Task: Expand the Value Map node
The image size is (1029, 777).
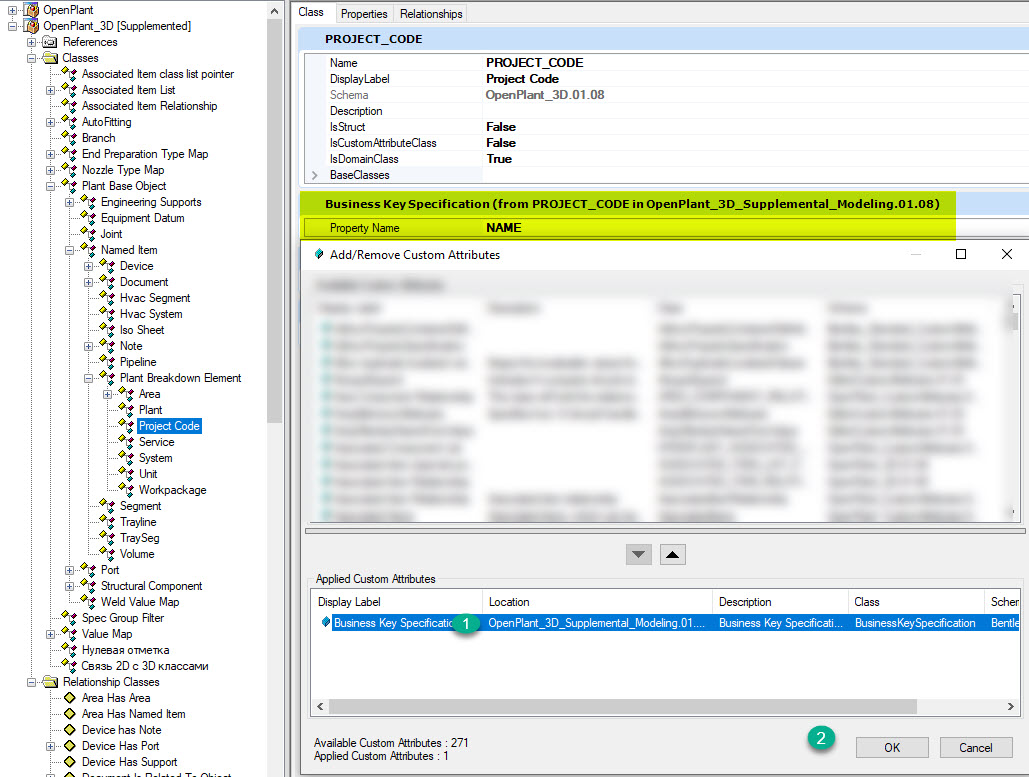Action: (x=51, y=635)
